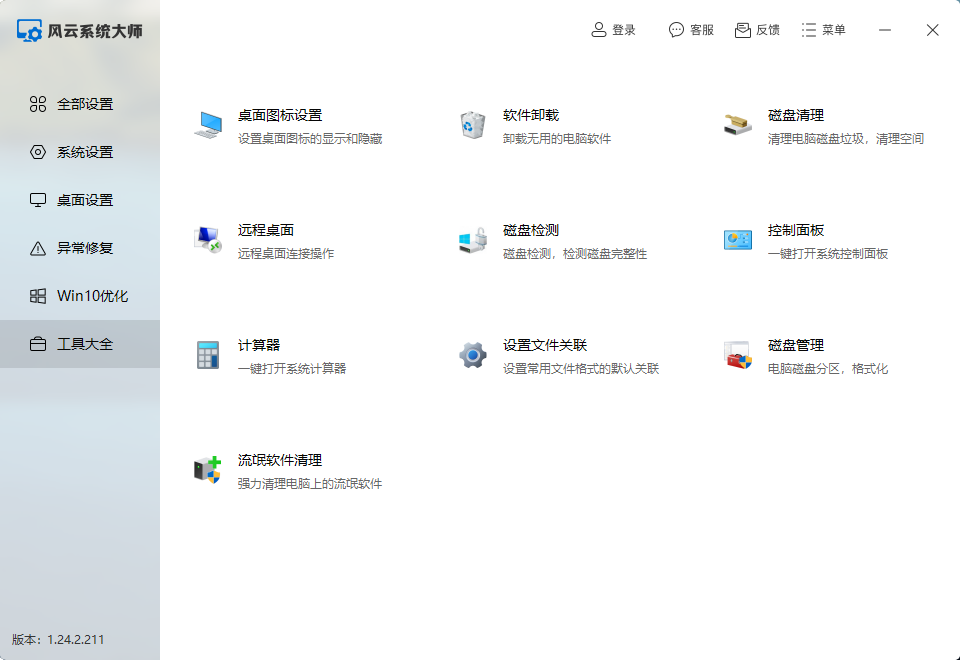Switch to 异常修复 section

point(80,248)
